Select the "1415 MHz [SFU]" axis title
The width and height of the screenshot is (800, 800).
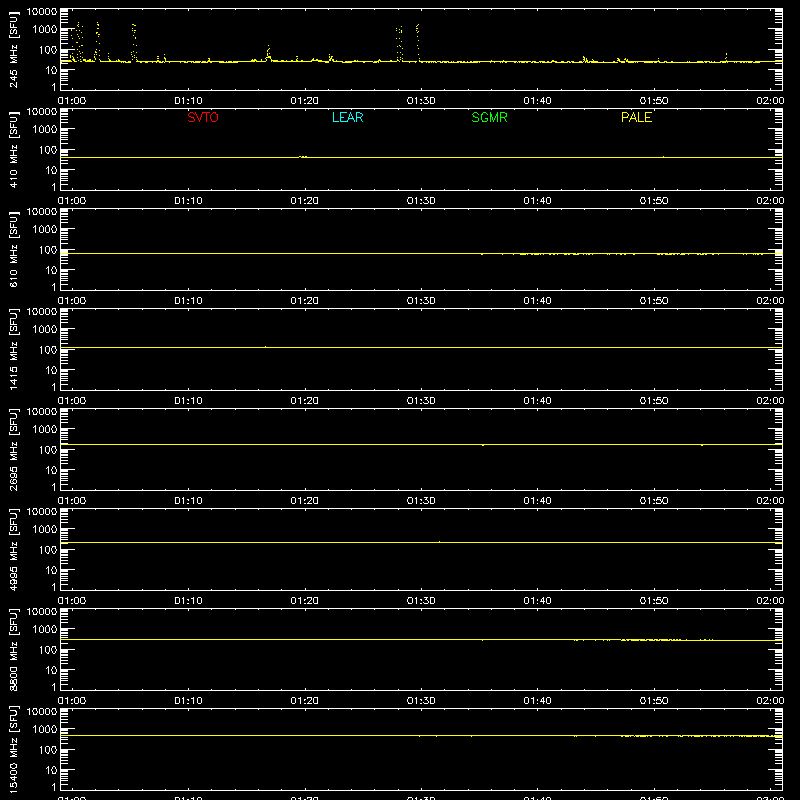tap(14, 349)
